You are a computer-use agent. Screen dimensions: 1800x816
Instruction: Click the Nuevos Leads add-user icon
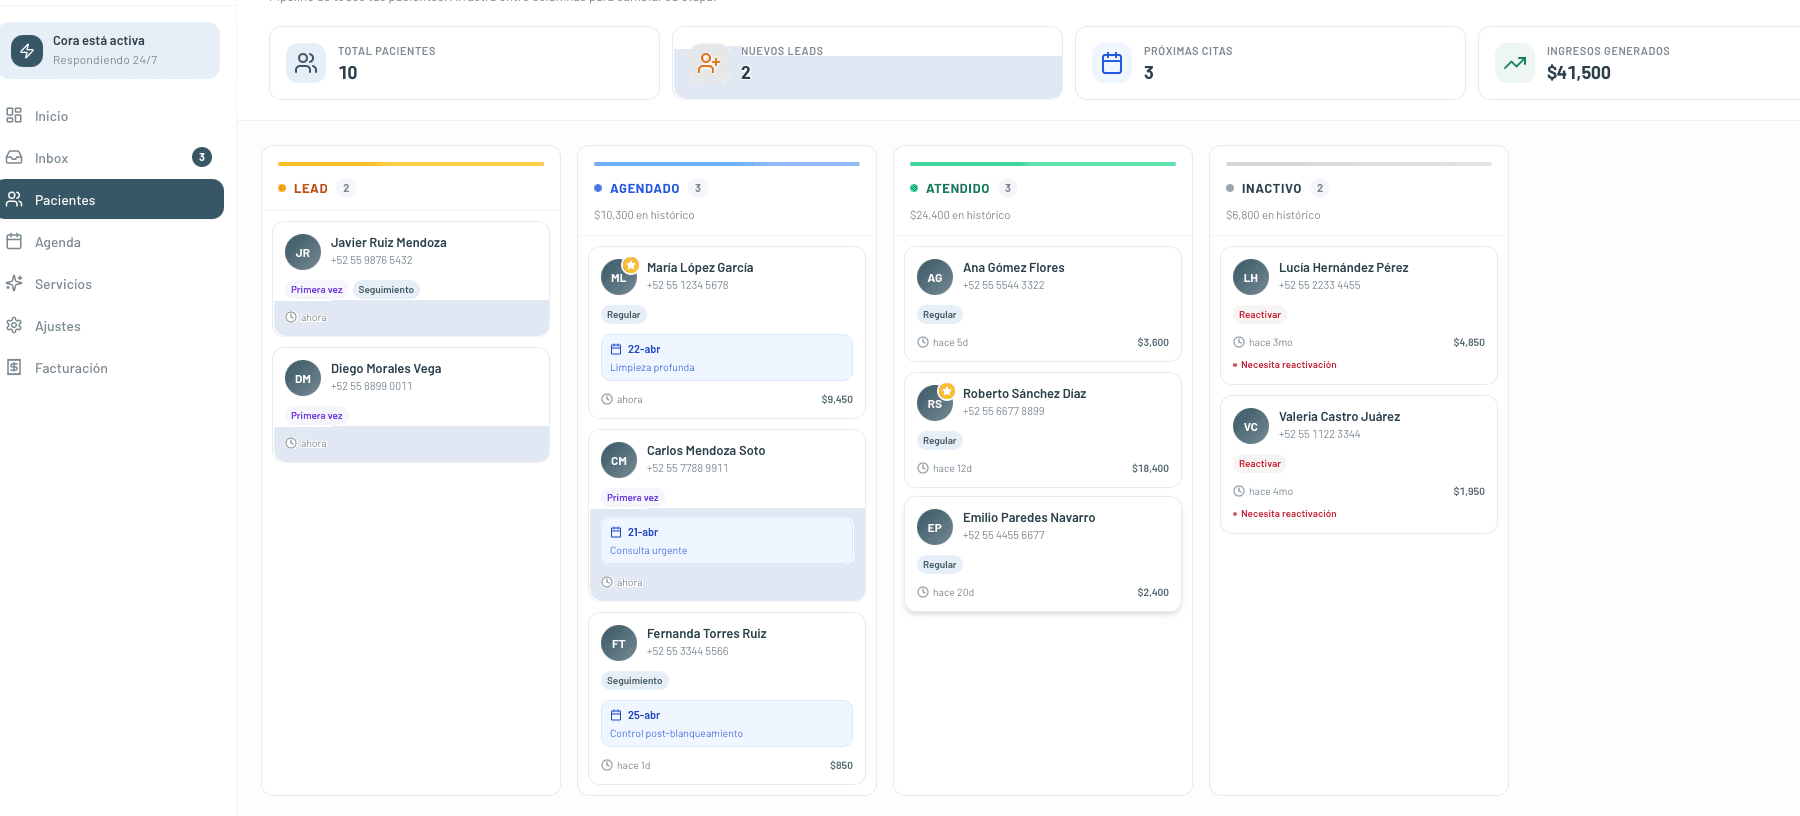[x=709, y=63]
